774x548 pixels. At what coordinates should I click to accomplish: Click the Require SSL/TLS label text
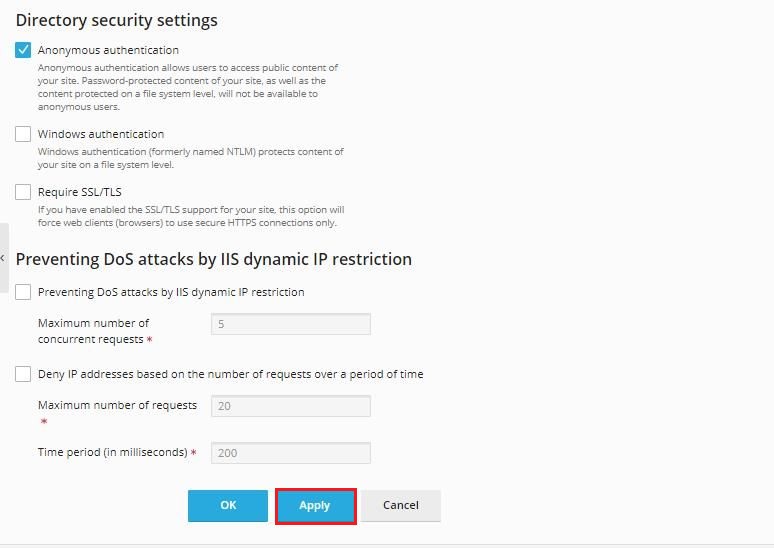point(80,192)
